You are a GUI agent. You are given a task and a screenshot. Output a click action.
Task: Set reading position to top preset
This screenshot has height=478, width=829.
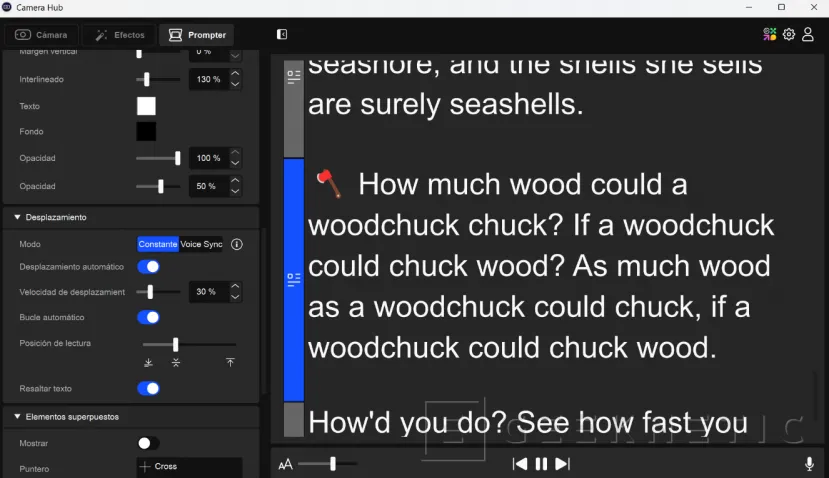230,362
